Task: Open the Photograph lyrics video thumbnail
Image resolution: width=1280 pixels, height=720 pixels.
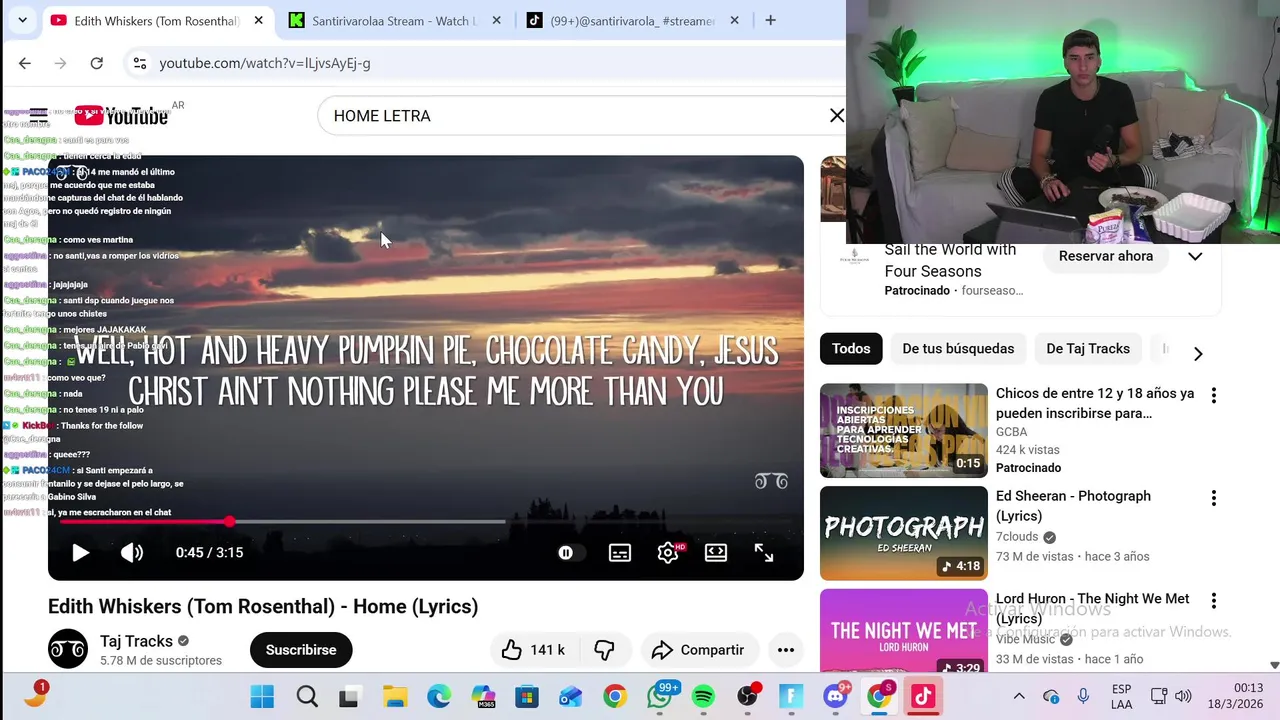Action: 904,533
